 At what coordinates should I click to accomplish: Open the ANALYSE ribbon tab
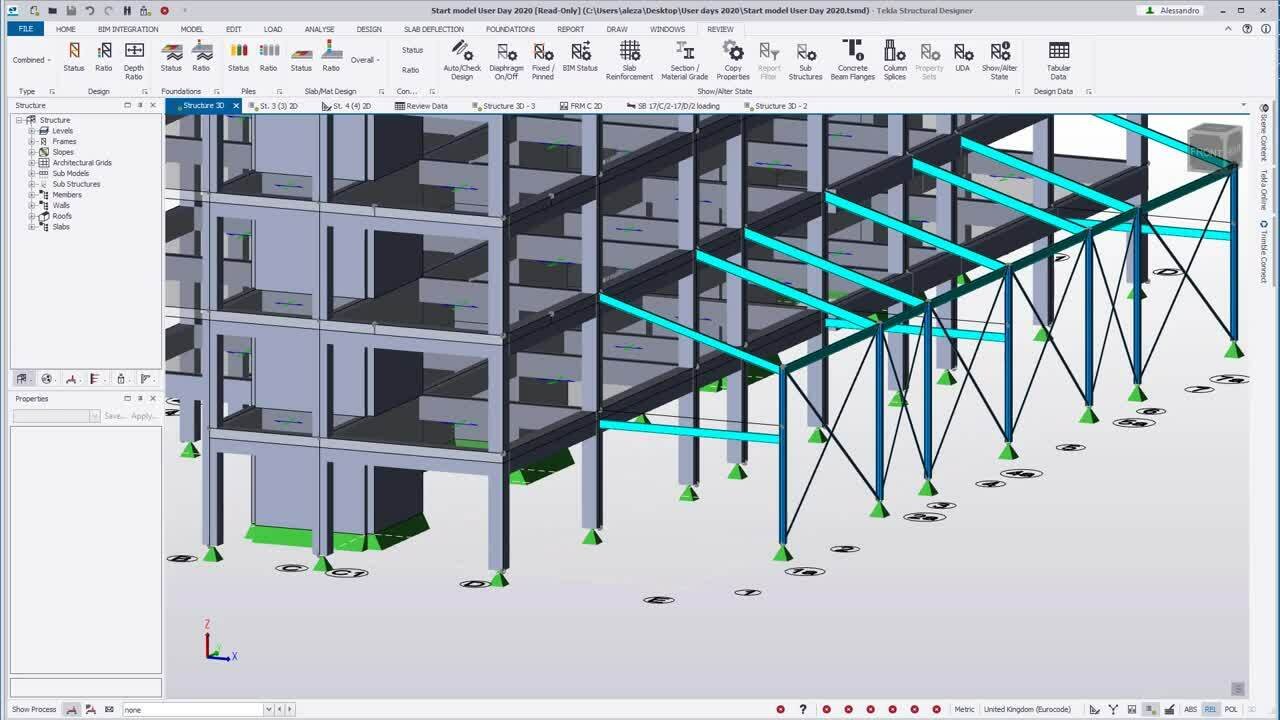319,29
